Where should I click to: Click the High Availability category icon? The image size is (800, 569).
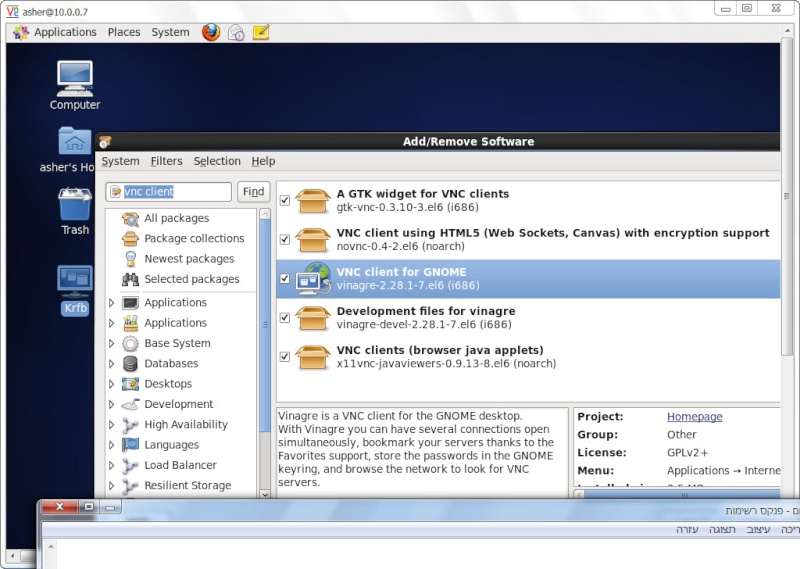coord(131,425)
